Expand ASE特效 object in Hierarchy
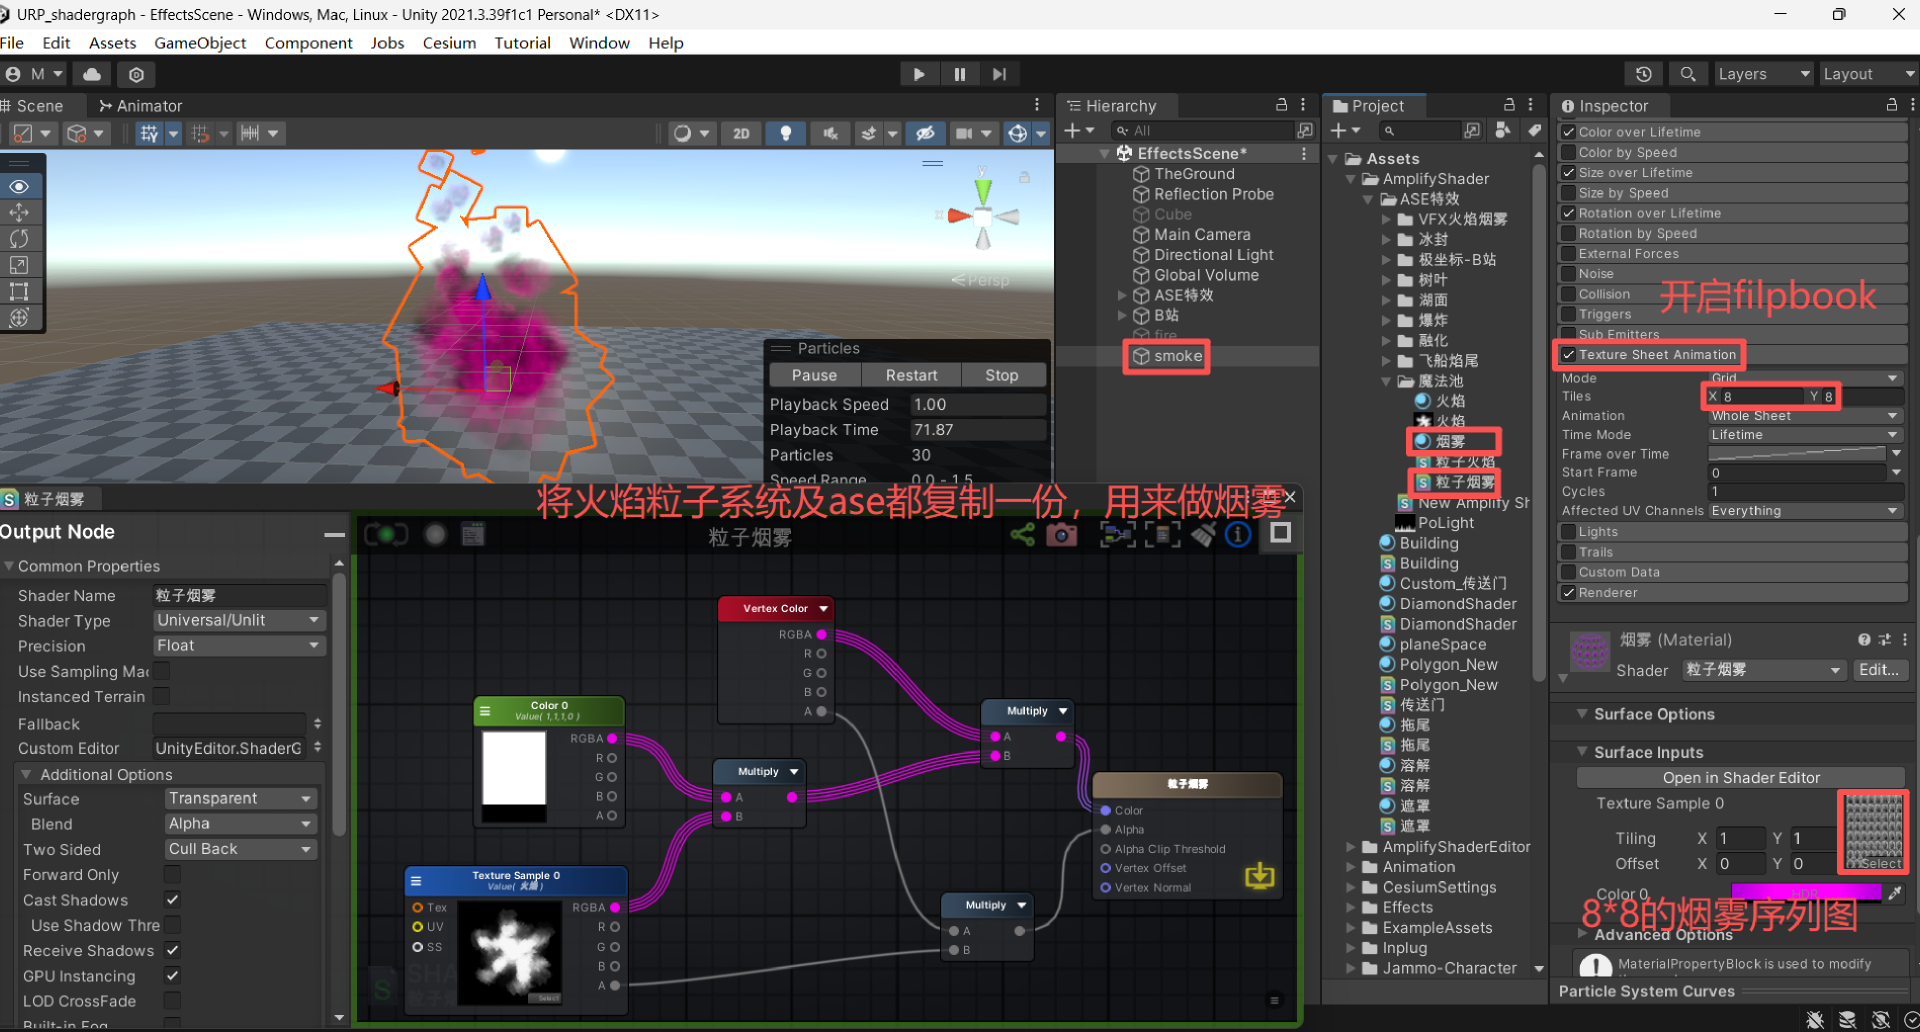The height and width of the screenshot is (1032, 1920). tap(1122, 295)
